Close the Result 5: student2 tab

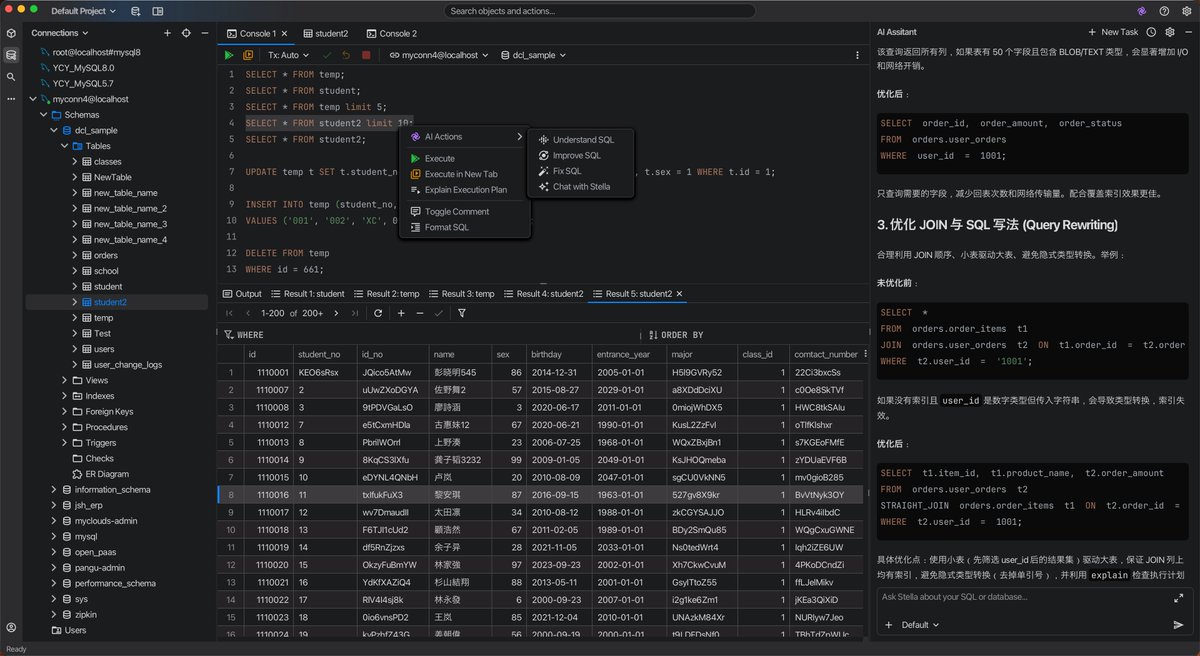tap(679, 294)
